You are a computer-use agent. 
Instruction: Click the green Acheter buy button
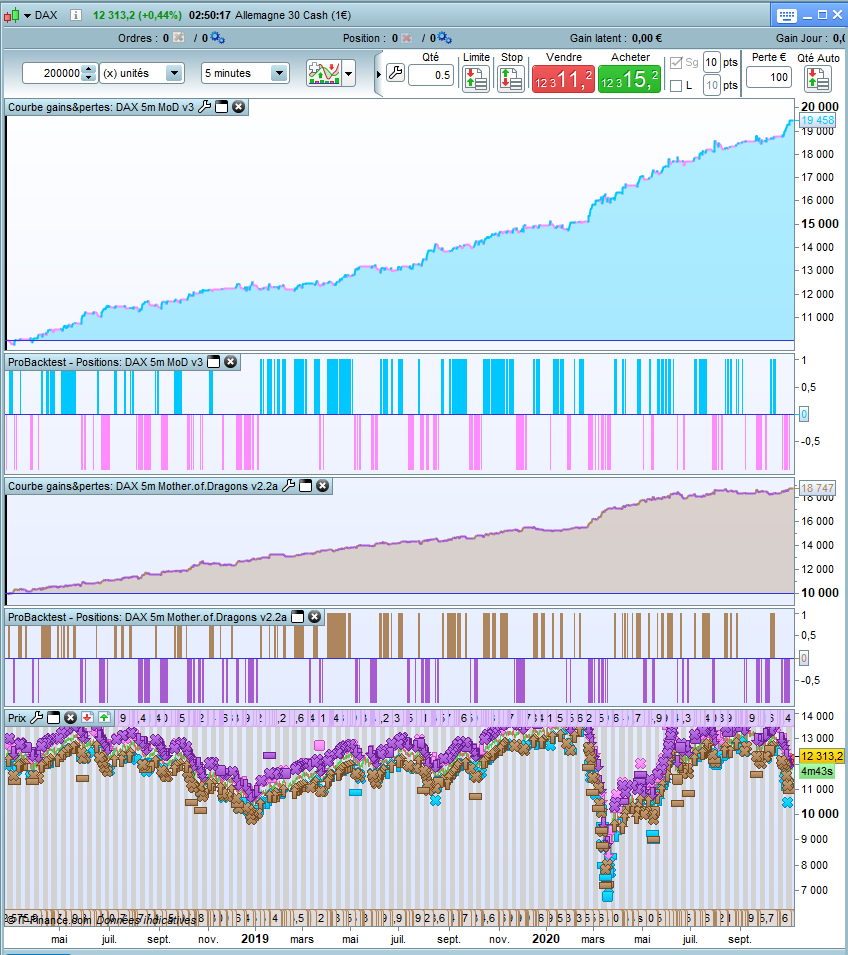[629, 79]
